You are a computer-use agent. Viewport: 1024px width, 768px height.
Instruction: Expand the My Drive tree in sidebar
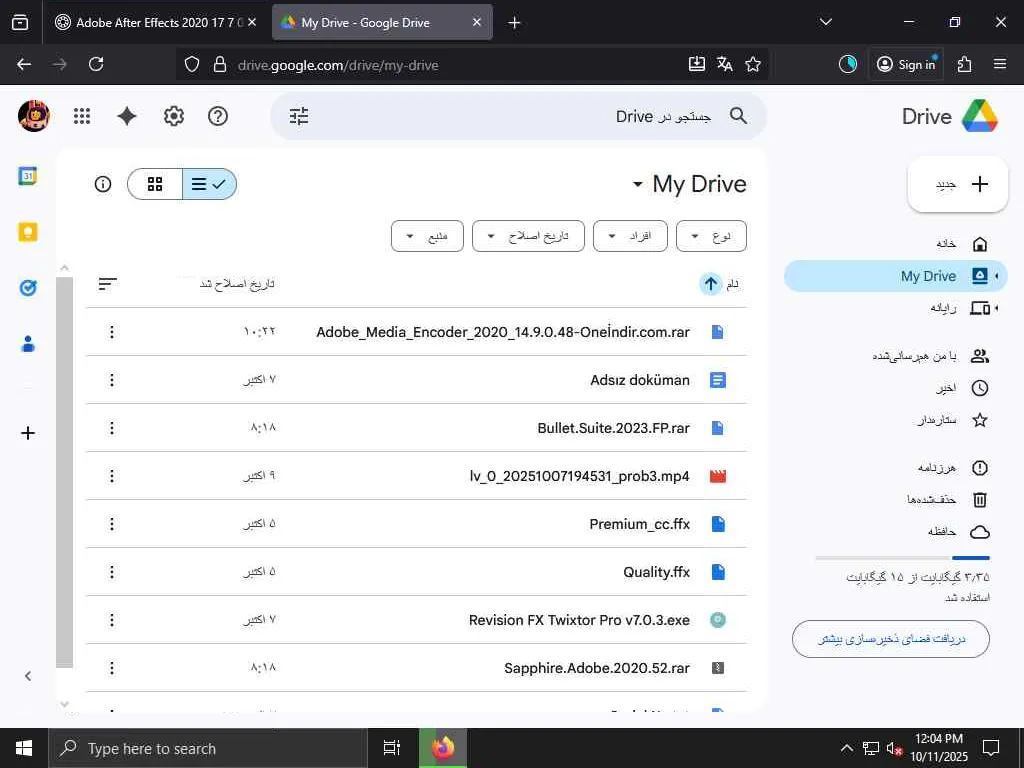click(997, 276)
